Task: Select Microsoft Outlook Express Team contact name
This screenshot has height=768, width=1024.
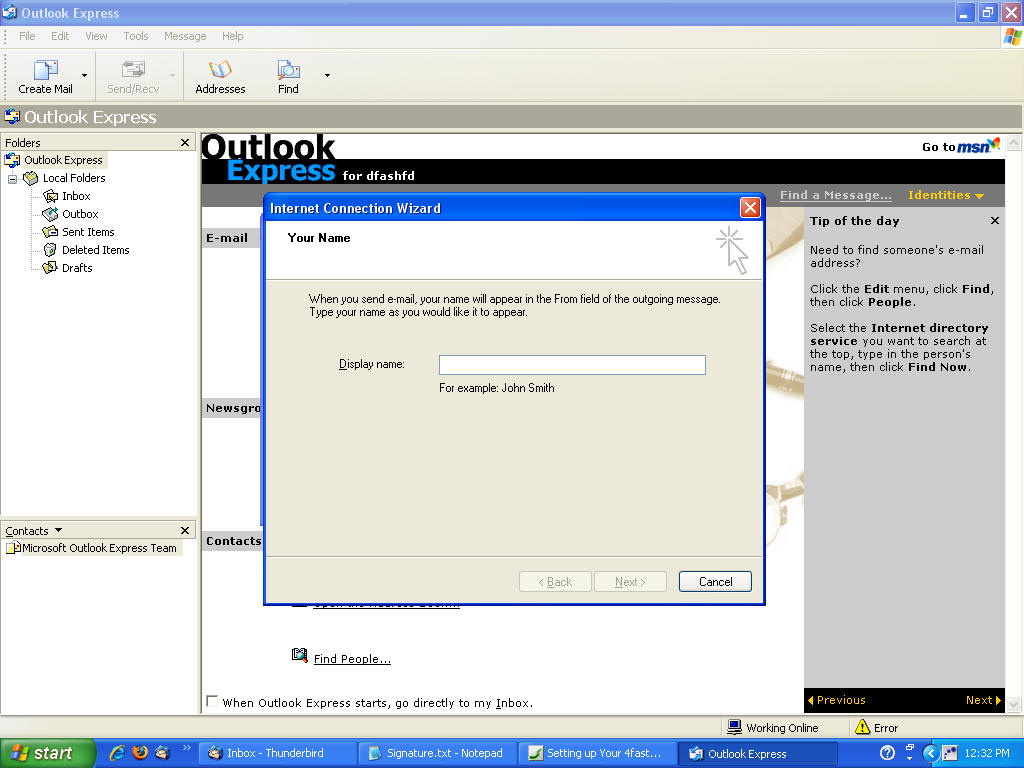Action: point(99,548)
